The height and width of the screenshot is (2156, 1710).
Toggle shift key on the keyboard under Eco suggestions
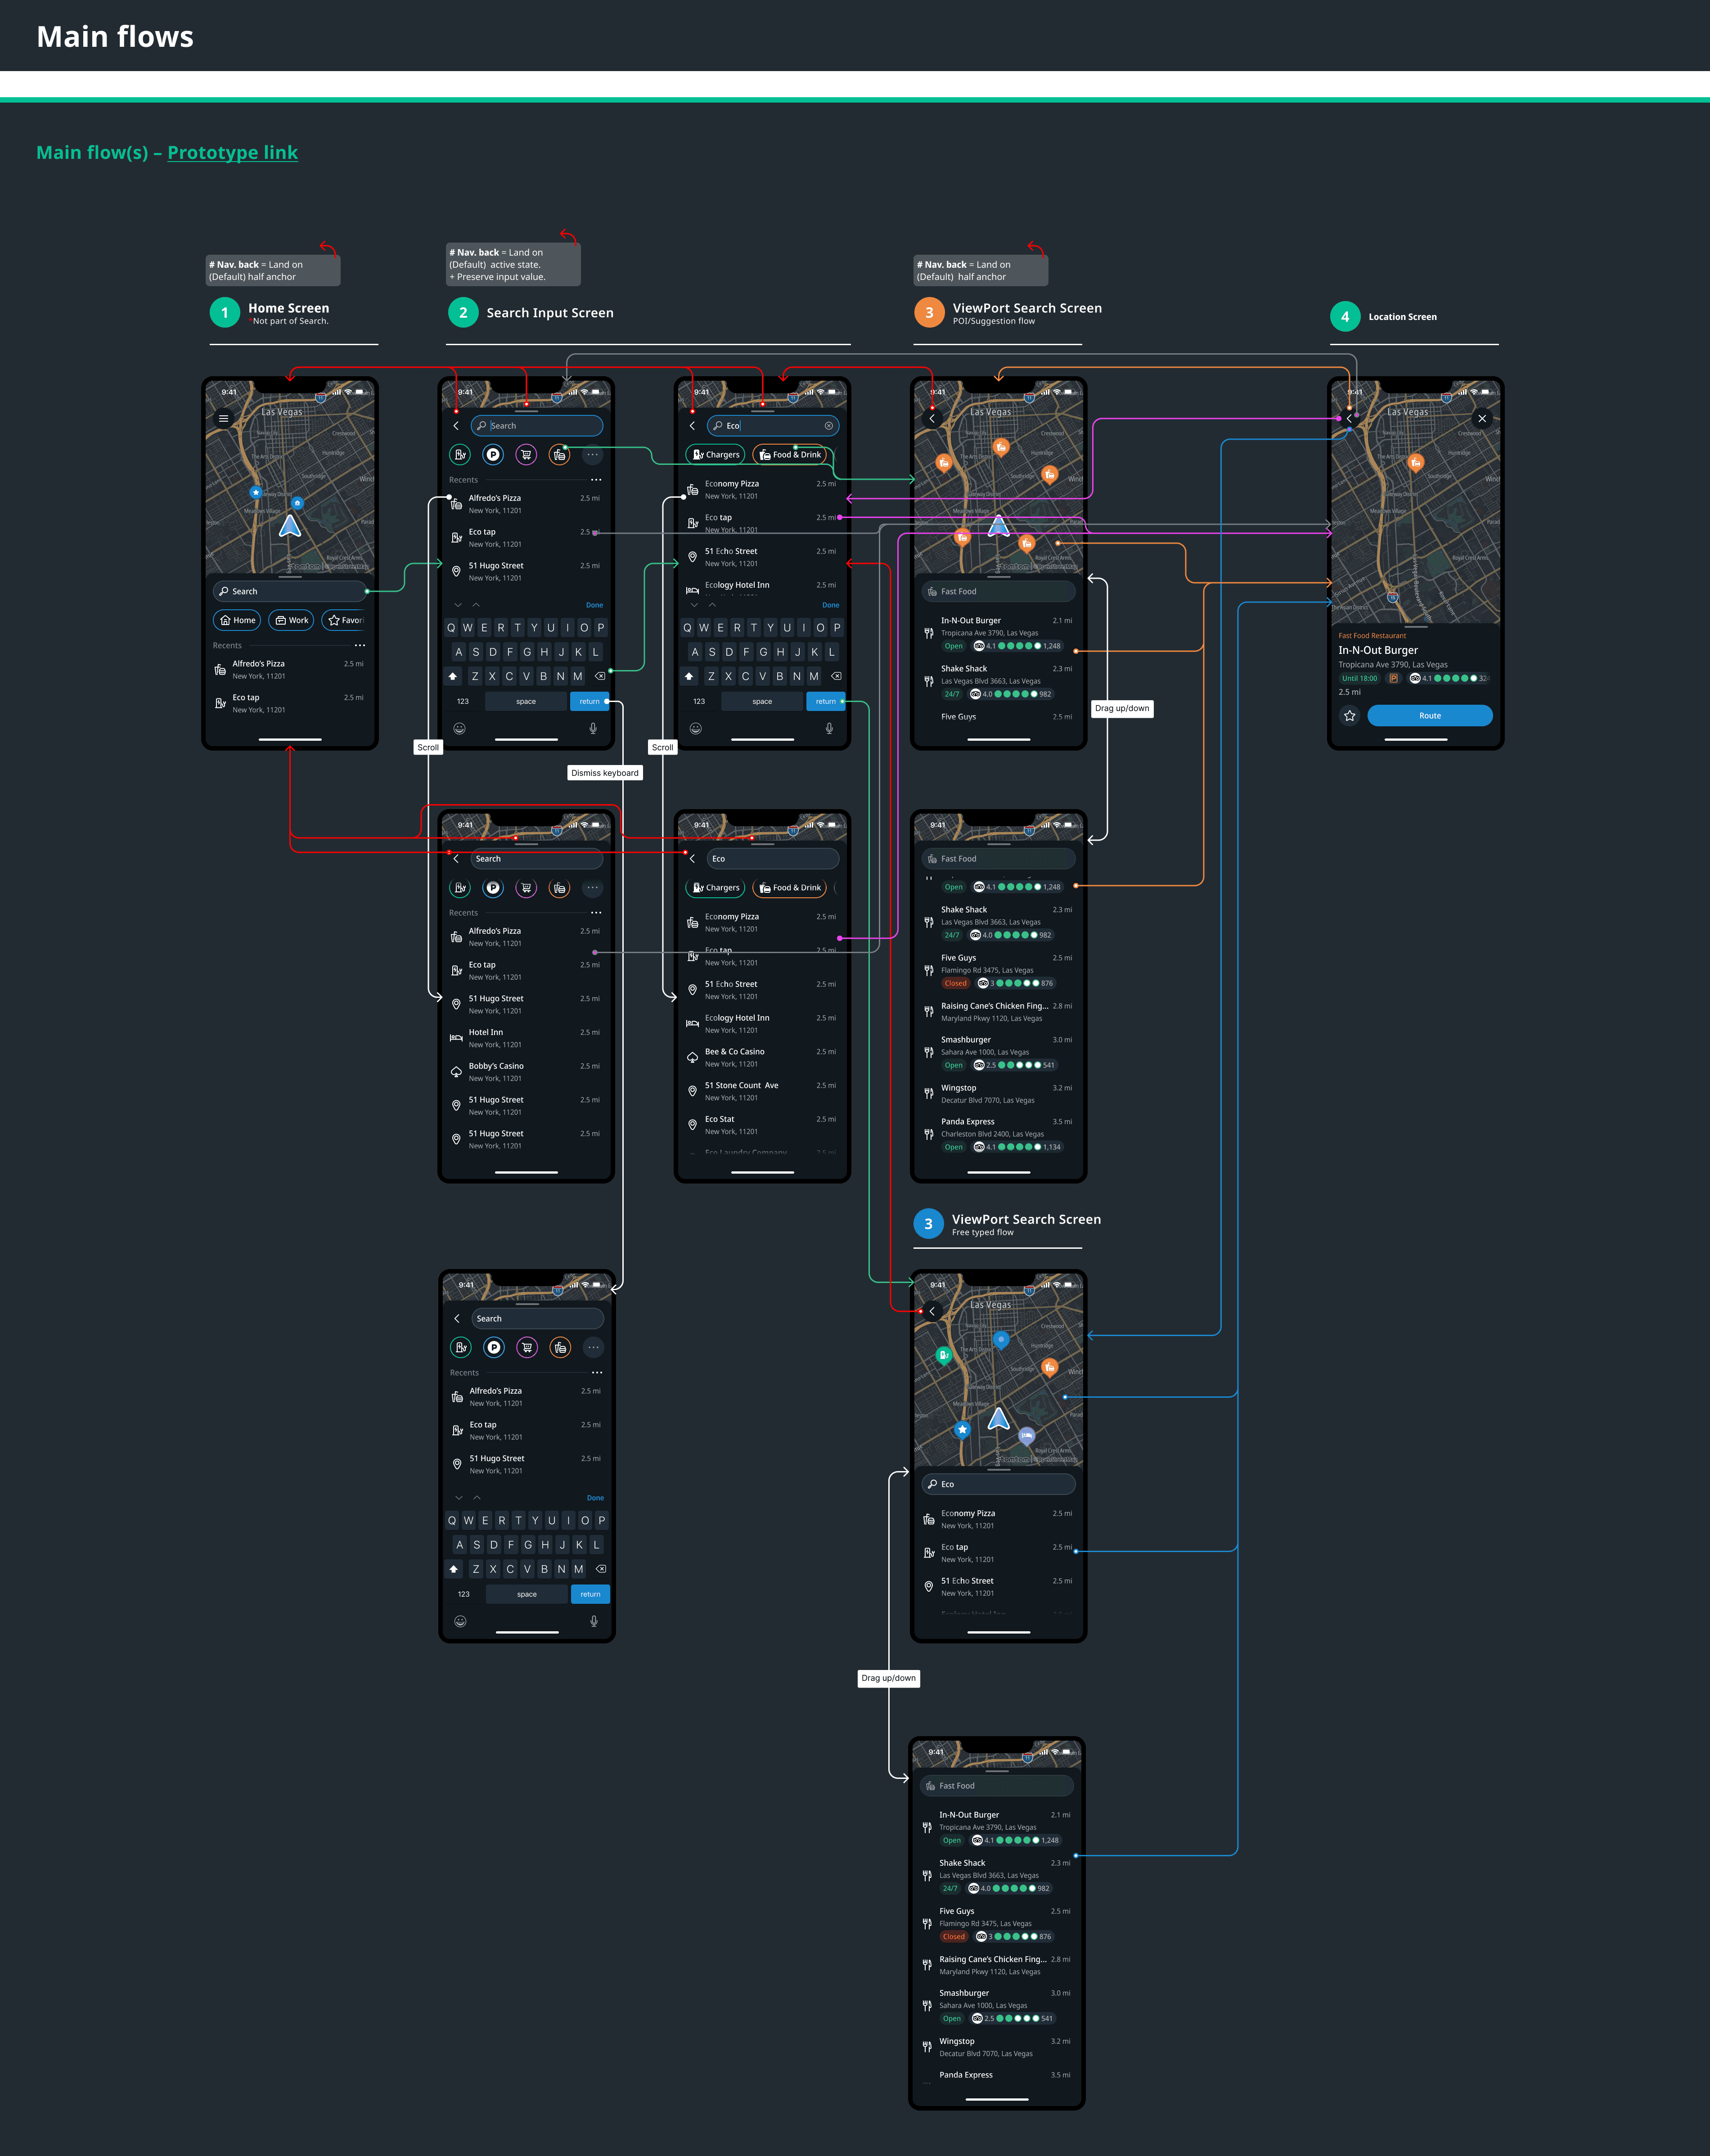(x=689, y=677)
